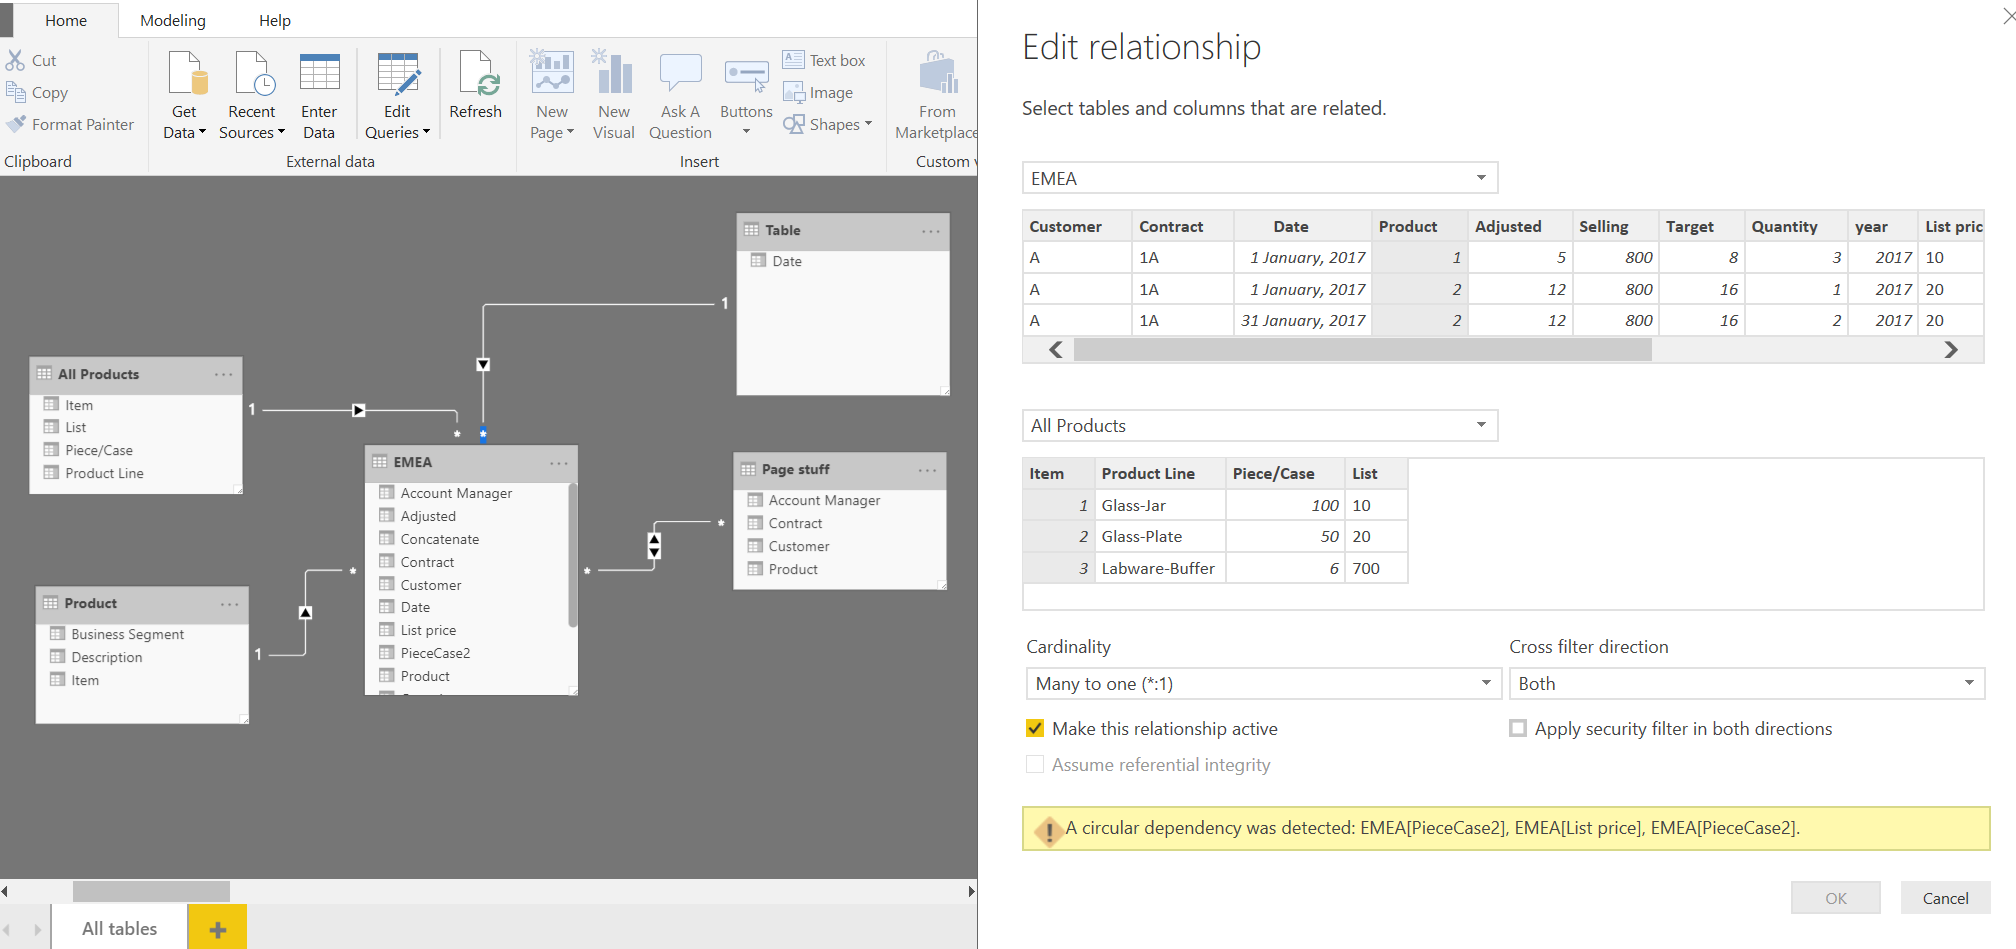Screen dimensions: 2016x949
Task: Toggle Assume referential integrity checkbox
Action: (x=1035, y=764)
